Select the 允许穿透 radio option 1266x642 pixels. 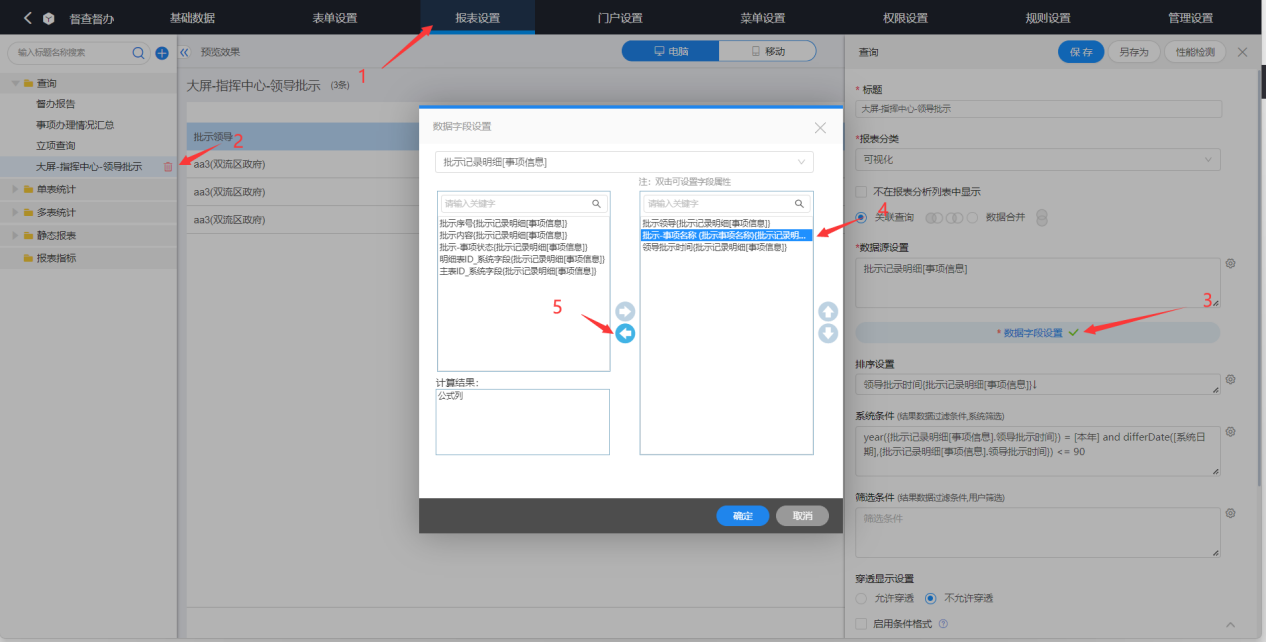(861, 598)
